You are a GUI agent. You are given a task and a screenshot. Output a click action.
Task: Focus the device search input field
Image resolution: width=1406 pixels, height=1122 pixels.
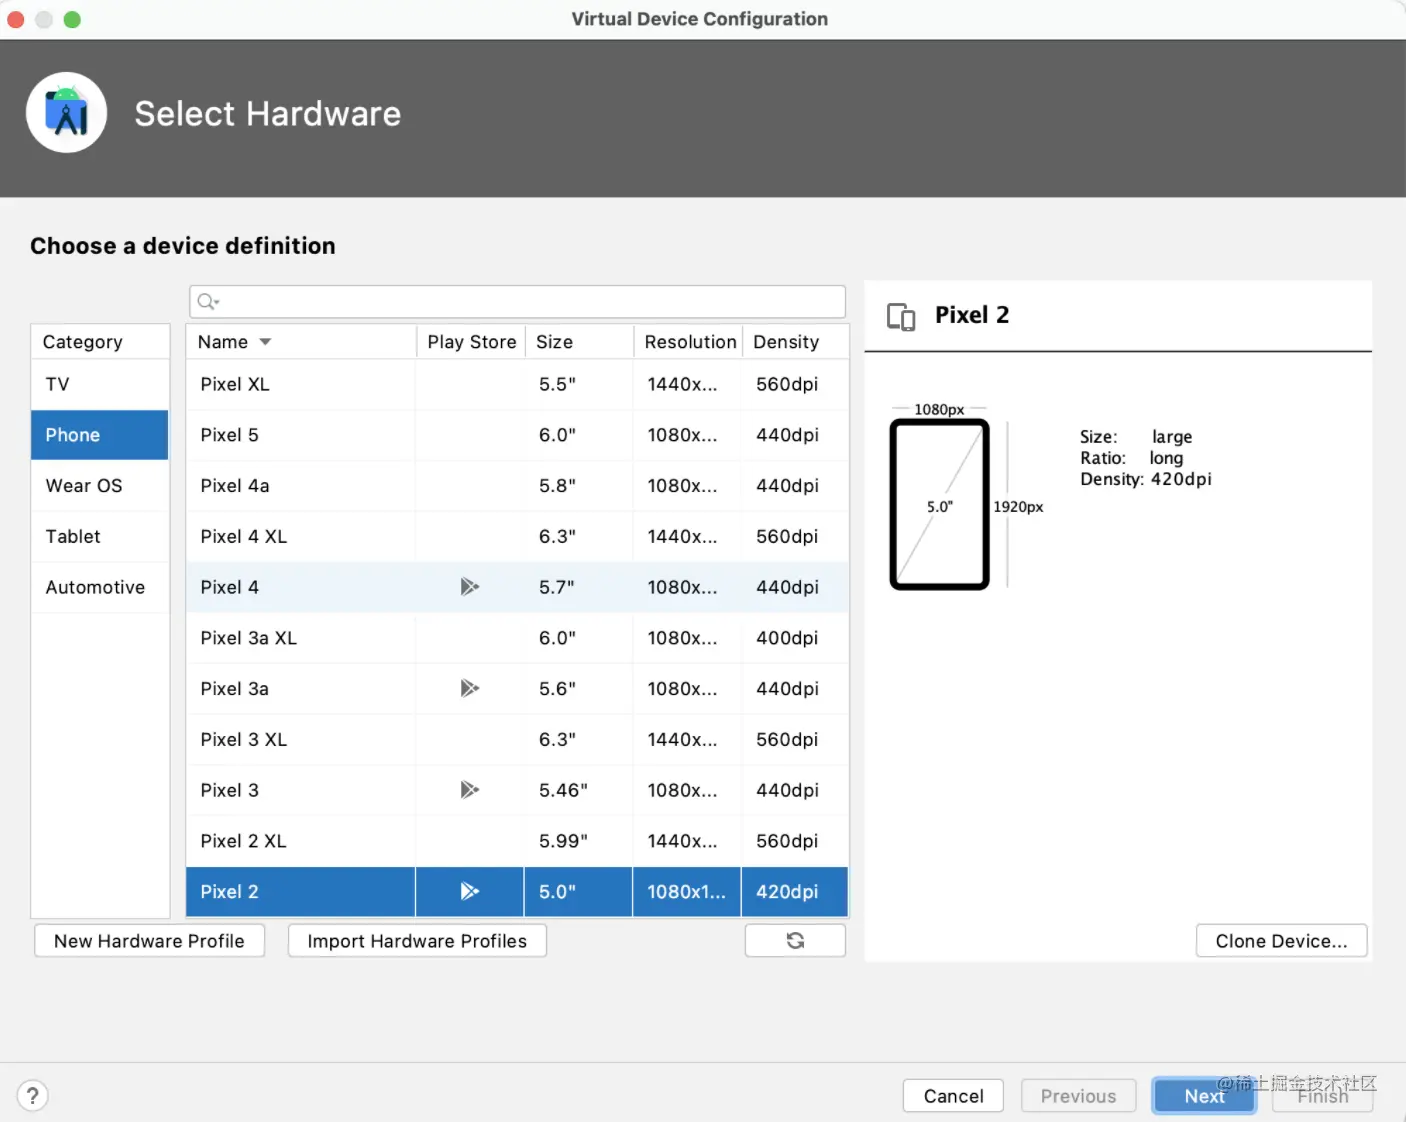coord(517,302)
